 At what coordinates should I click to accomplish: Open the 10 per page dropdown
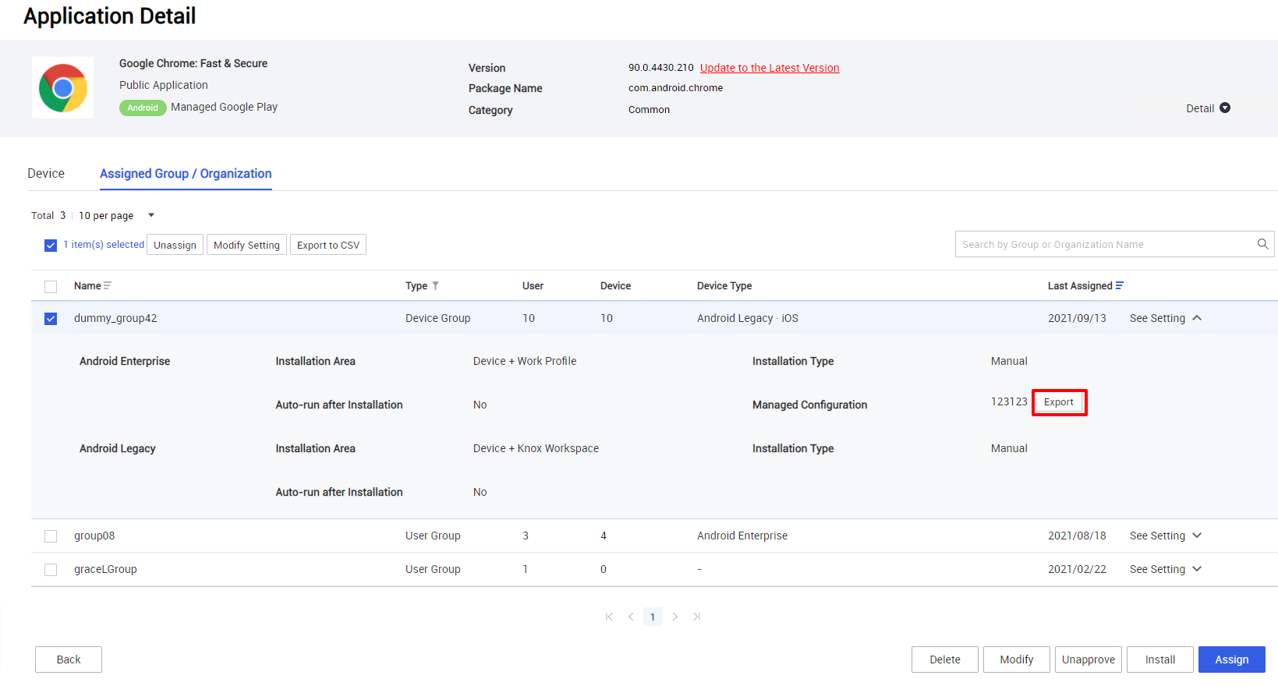click(x=150, y=215)
